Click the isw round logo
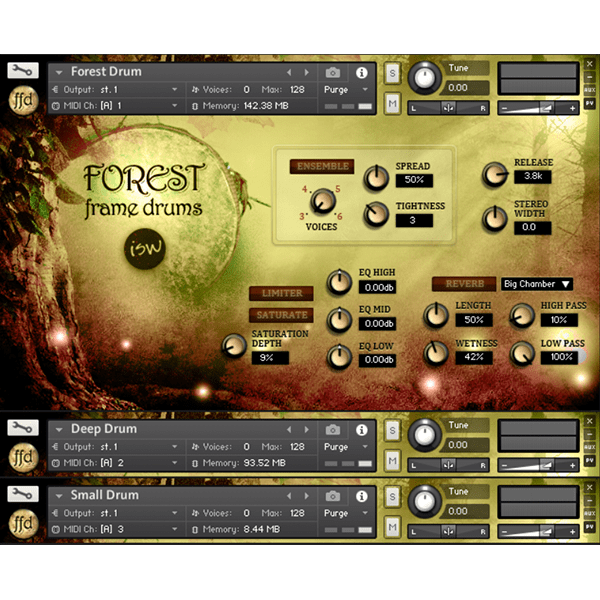The height and width of the screenshot is (600, 600). 145,249
